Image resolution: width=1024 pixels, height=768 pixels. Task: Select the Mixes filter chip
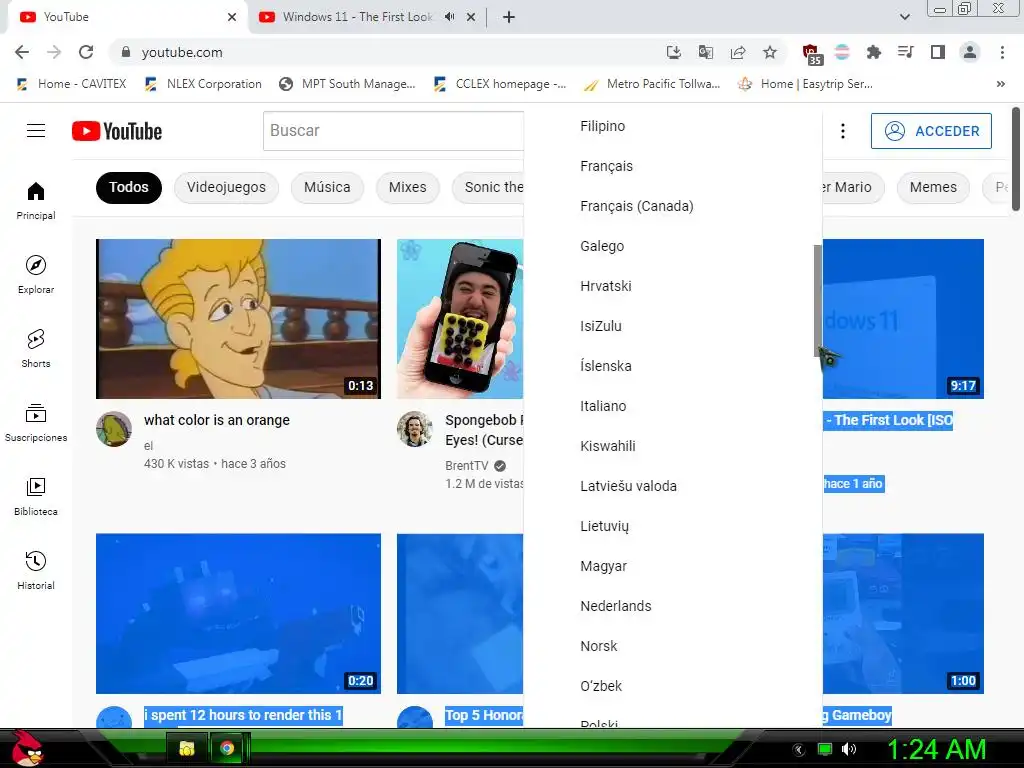tap(408, 187)
